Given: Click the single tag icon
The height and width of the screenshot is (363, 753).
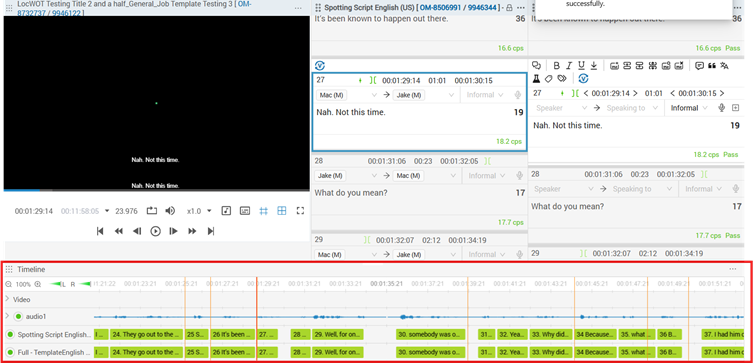Looking at the screenshot, I should (x=549, y=78).
